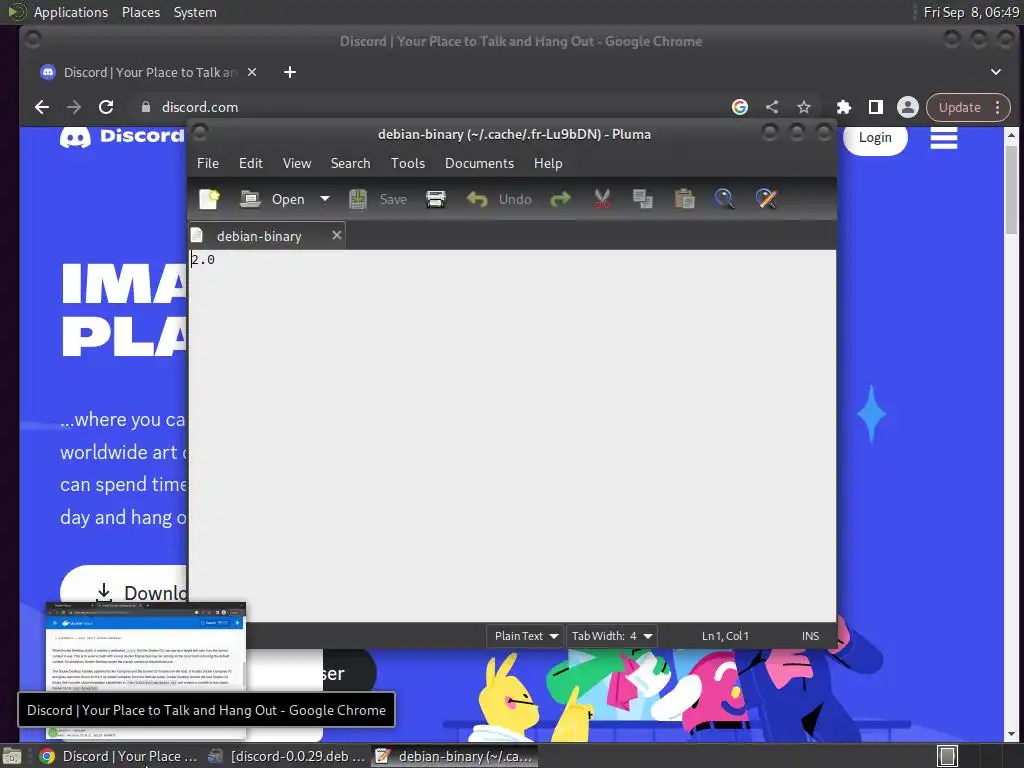Screen dimensions: 1024x768
Task: Open the Tab Width dropdown
Action: click(x=612, y=636)
